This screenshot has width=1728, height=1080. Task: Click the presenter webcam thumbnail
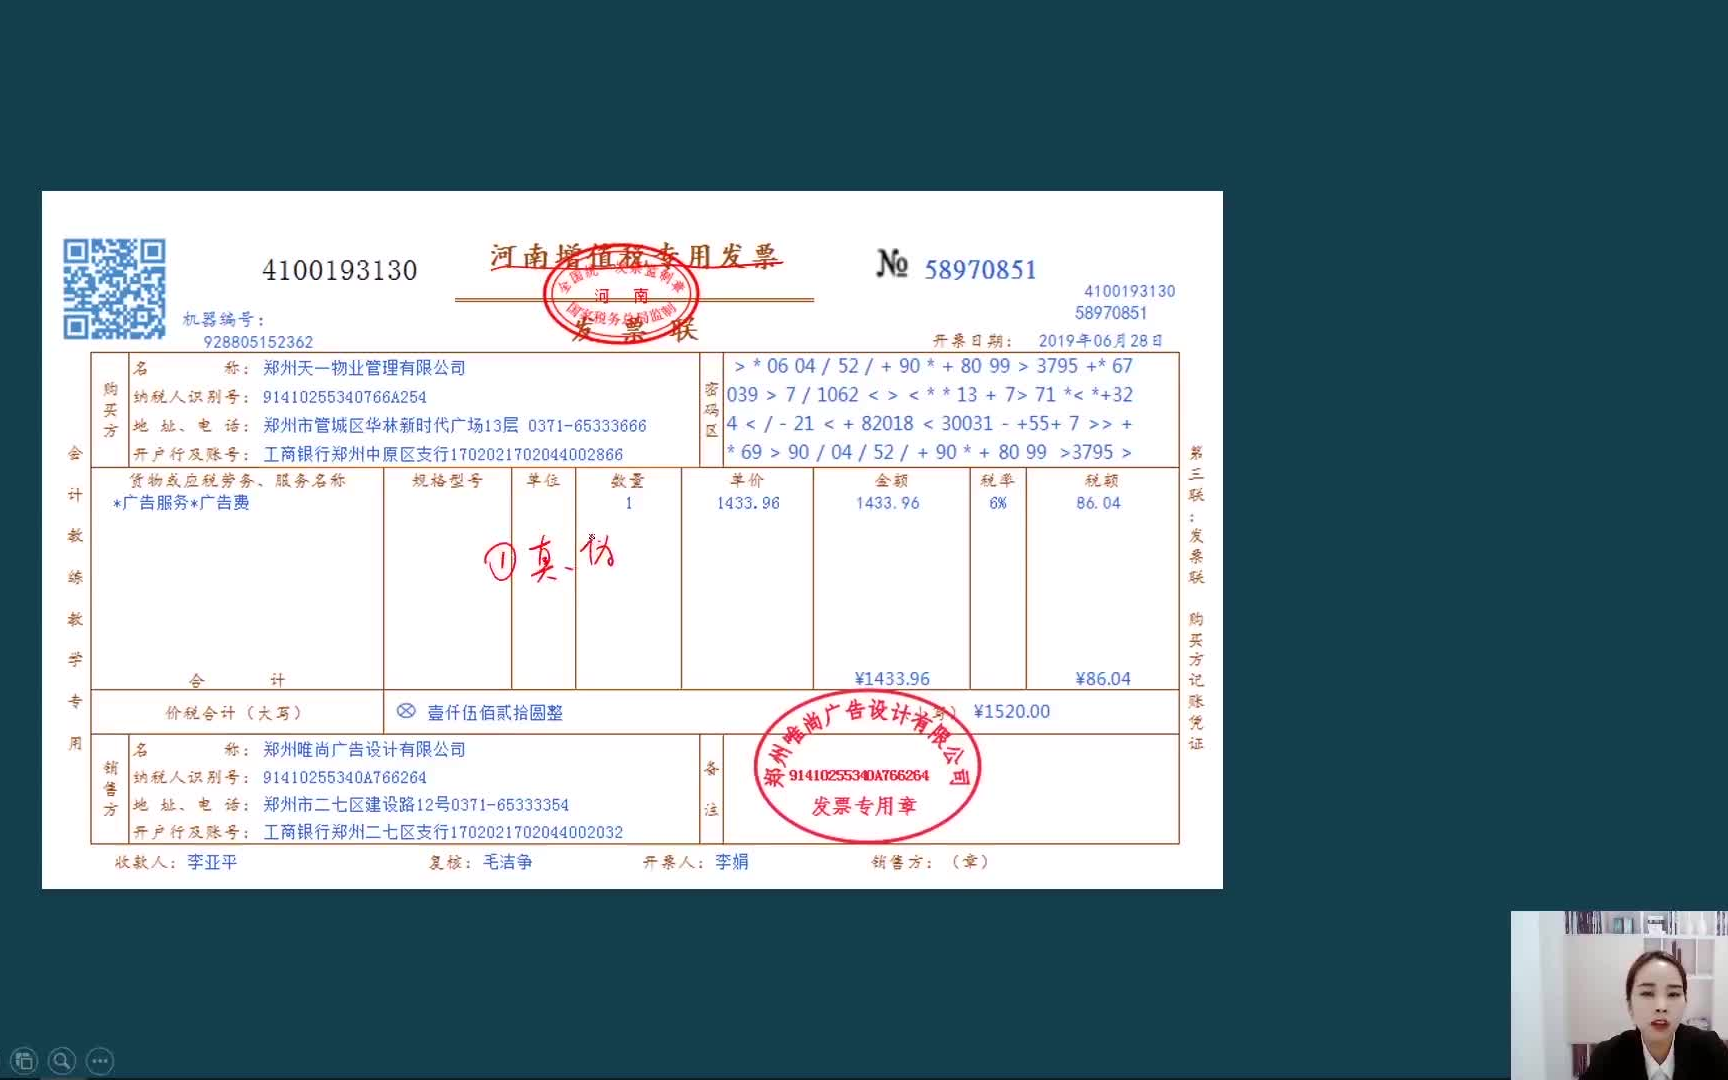pos(1619,995)
